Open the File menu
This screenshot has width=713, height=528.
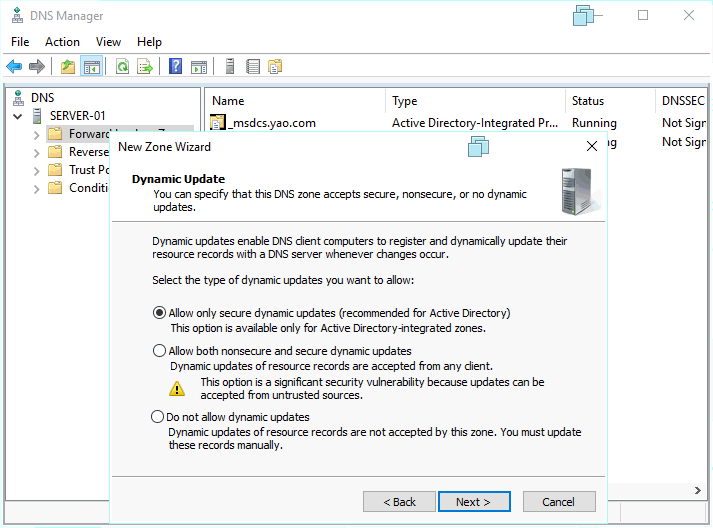20,42
